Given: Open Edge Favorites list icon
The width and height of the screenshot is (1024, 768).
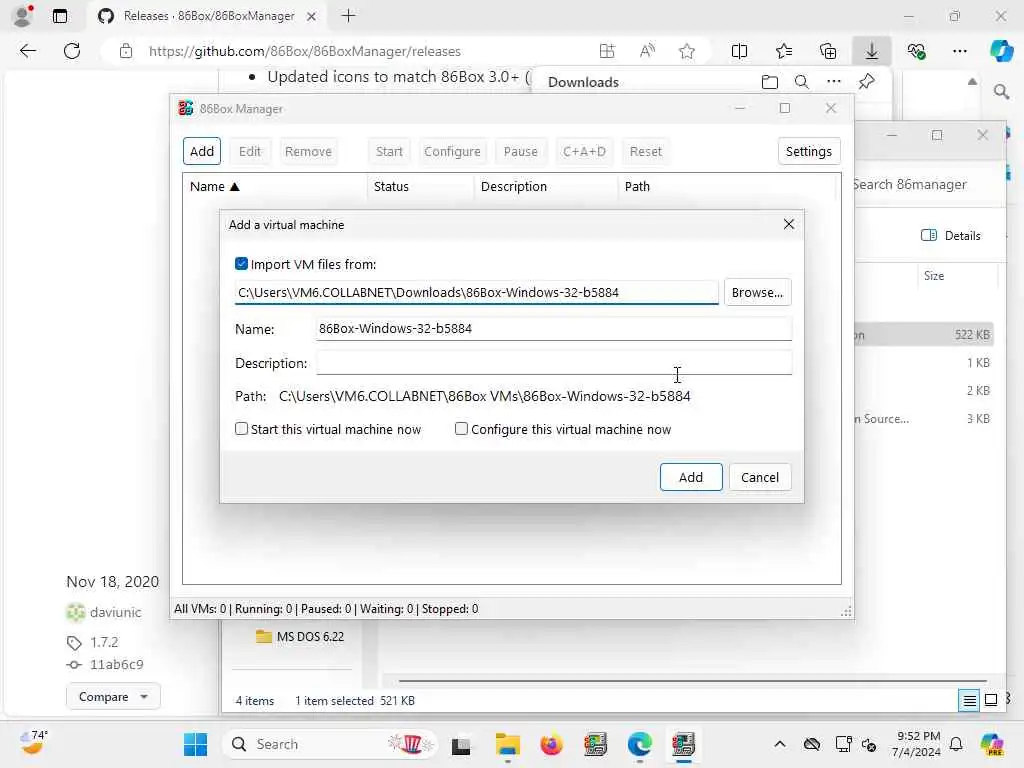Looking at the screenshot, I should (784, 51).
